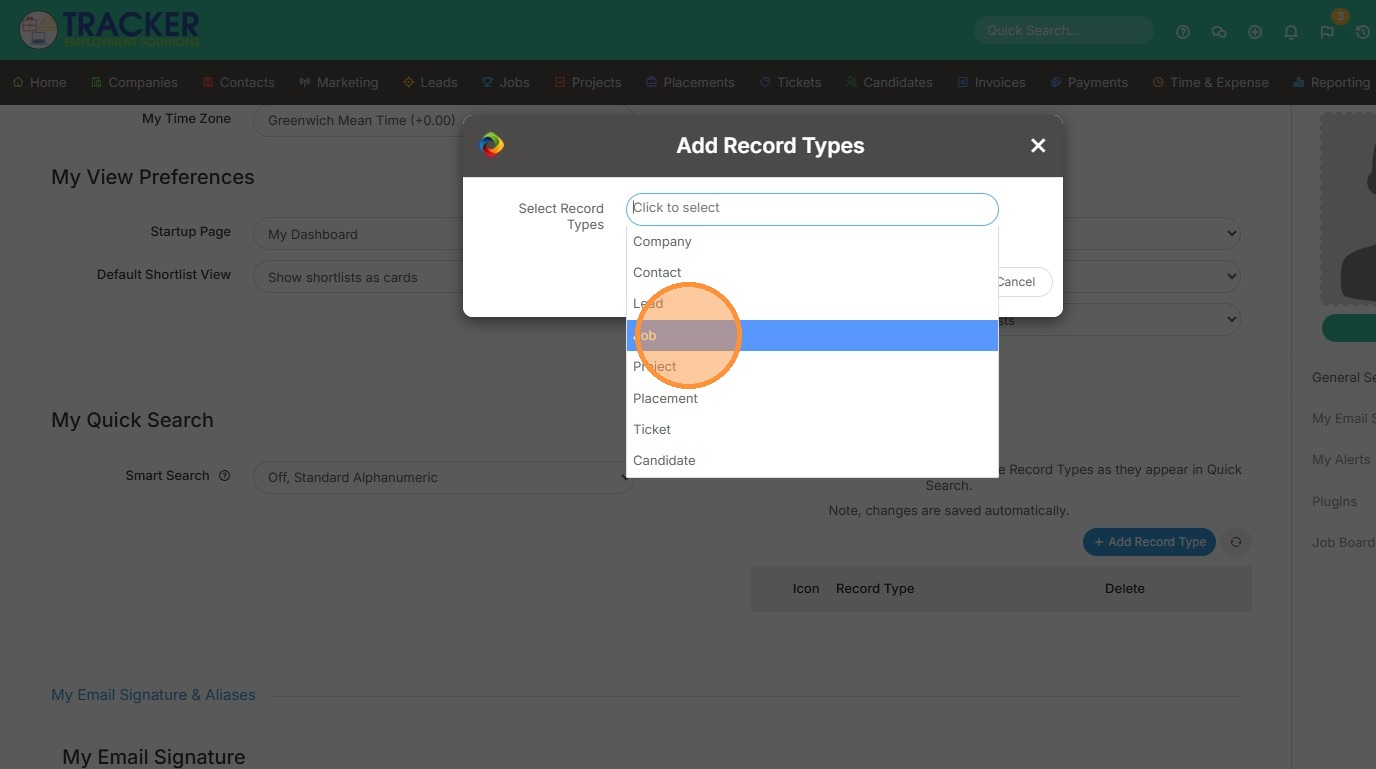Screen dimensions: 1376x769
Task: Choose Lead from the record types list
Action: click(x=812, y=303)
